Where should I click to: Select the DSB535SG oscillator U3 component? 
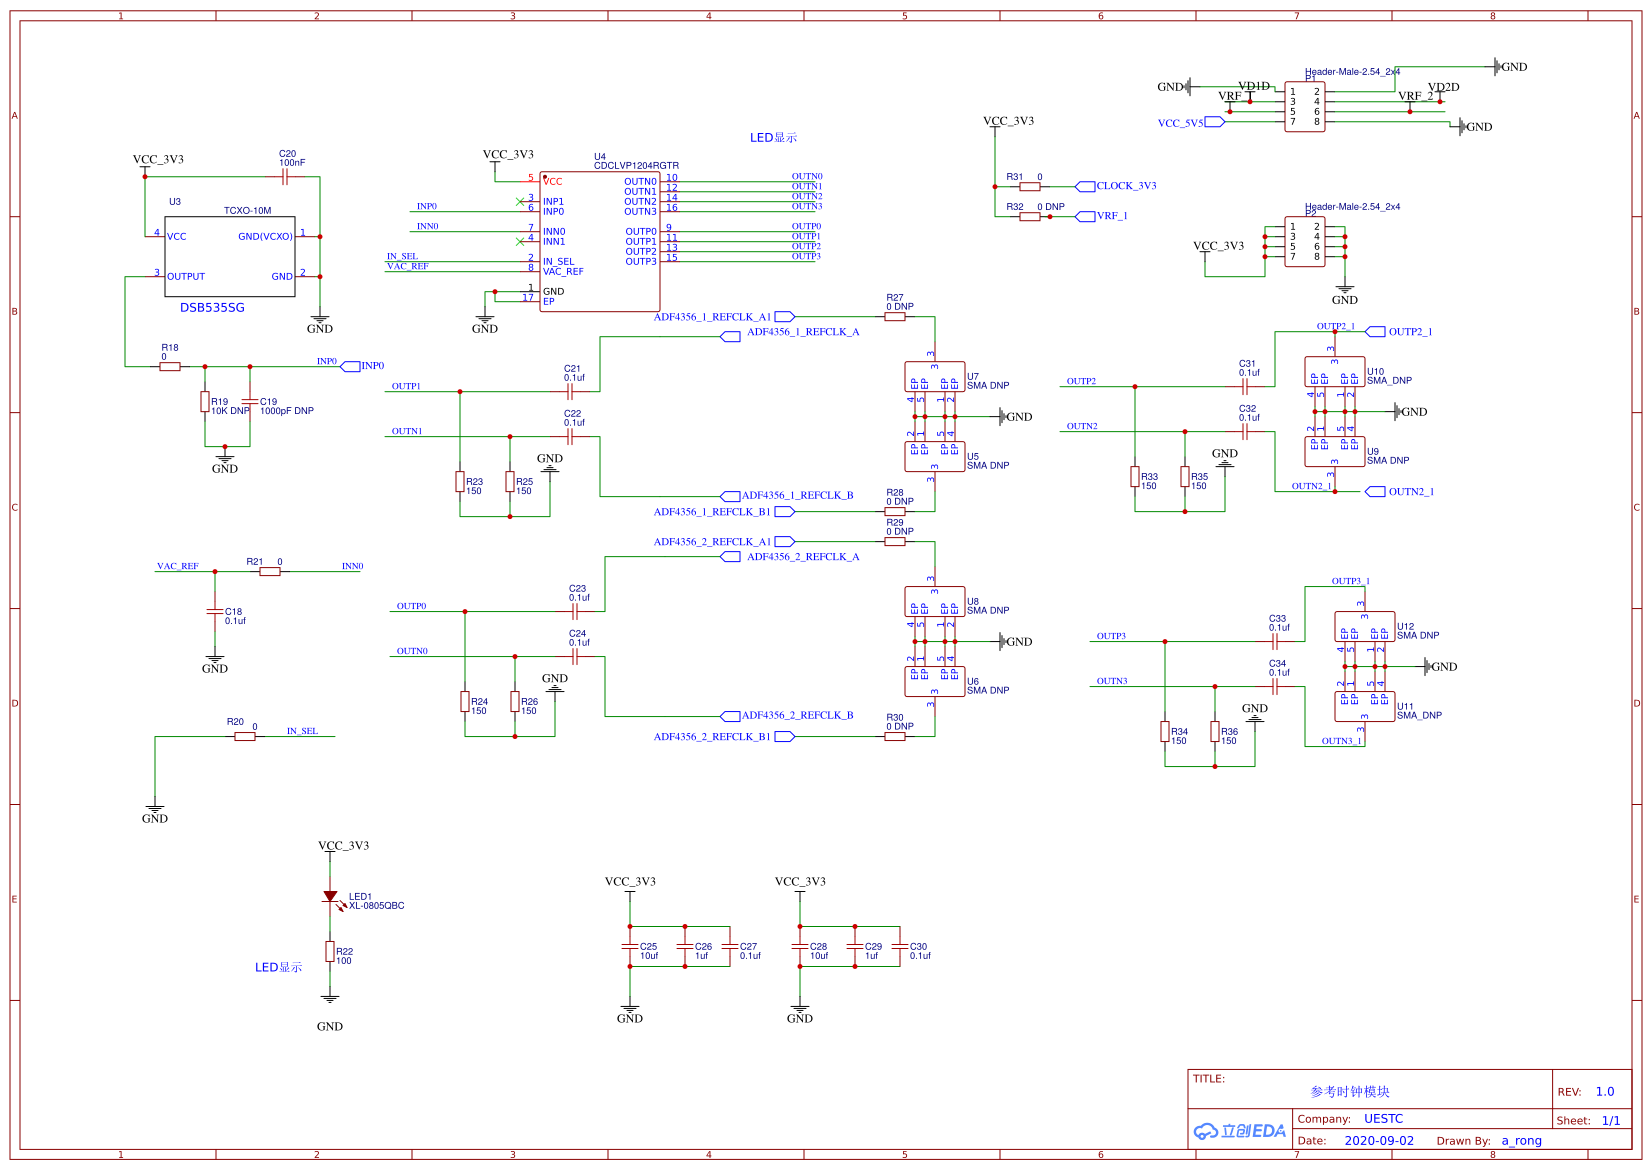(230, 256)
